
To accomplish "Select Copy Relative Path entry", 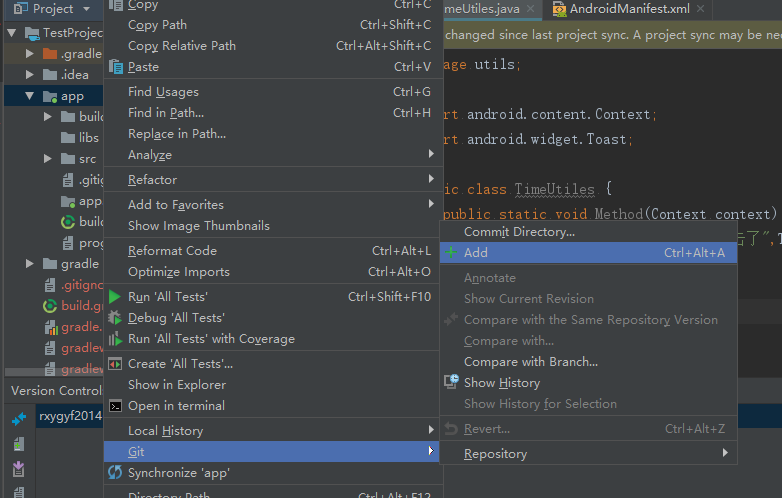I will (273, 45).
